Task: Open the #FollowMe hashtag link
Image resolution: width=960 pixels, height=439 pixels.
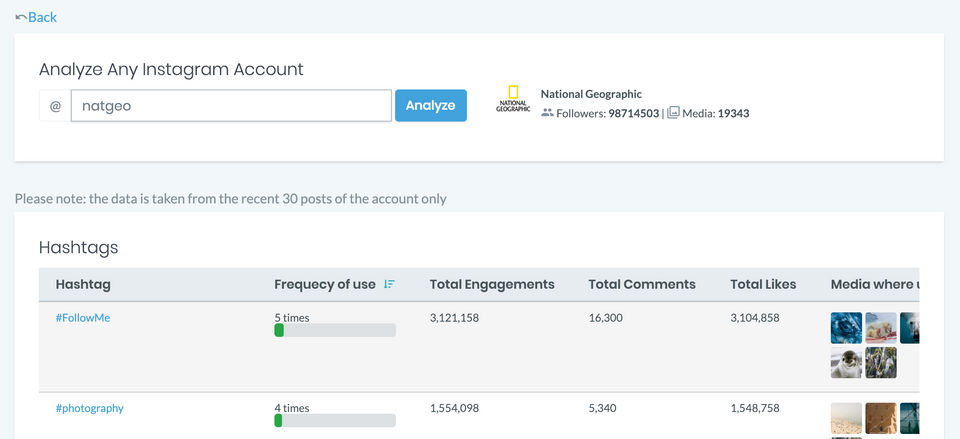Action: click(x=83, y=318)
